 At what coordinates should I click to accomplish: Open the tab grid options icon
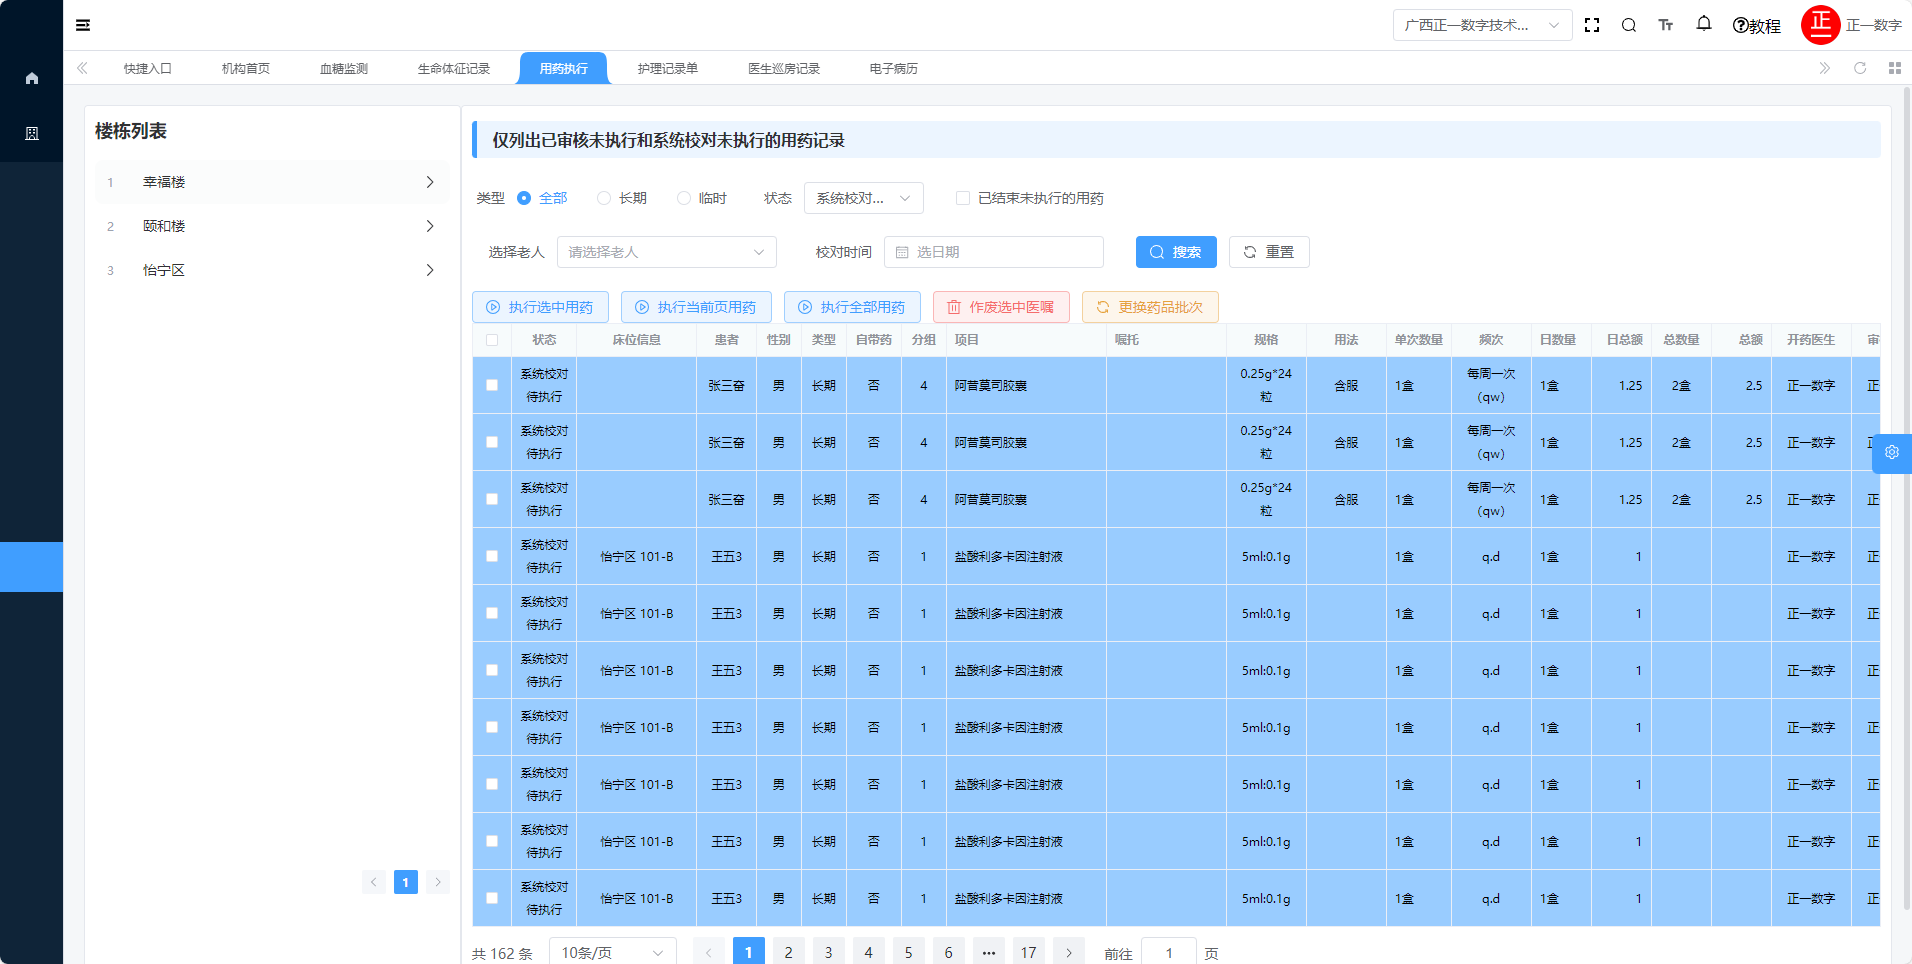pos(1895,68)
